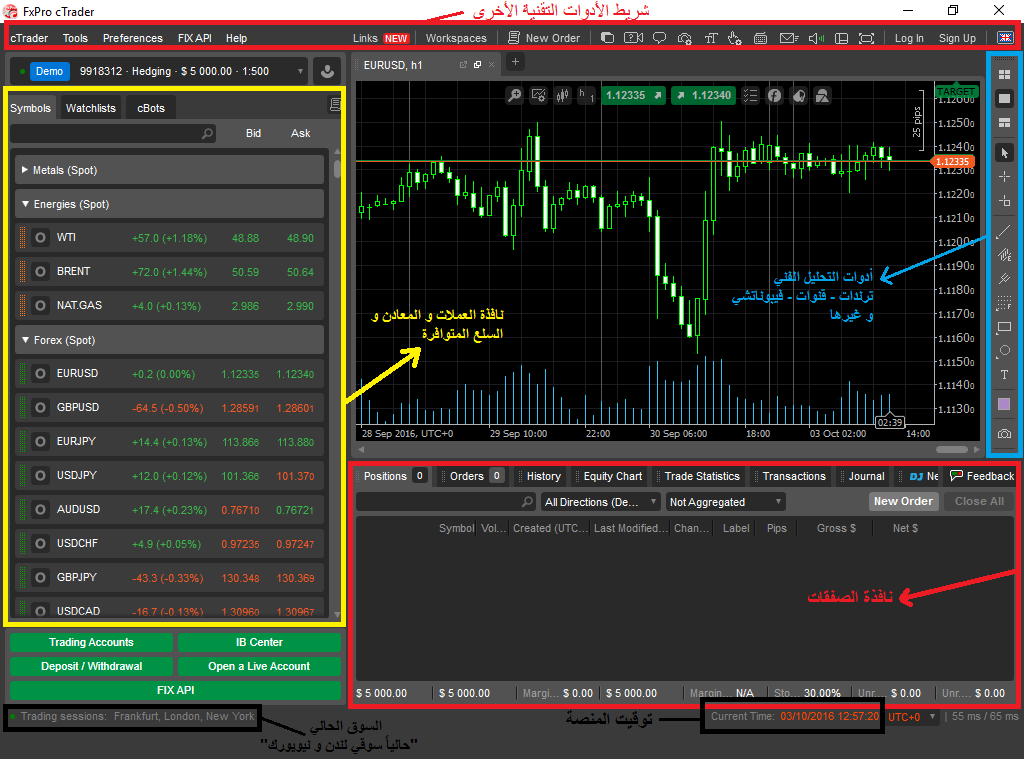Toggle the round button next to BRENT

click(40, 271)
